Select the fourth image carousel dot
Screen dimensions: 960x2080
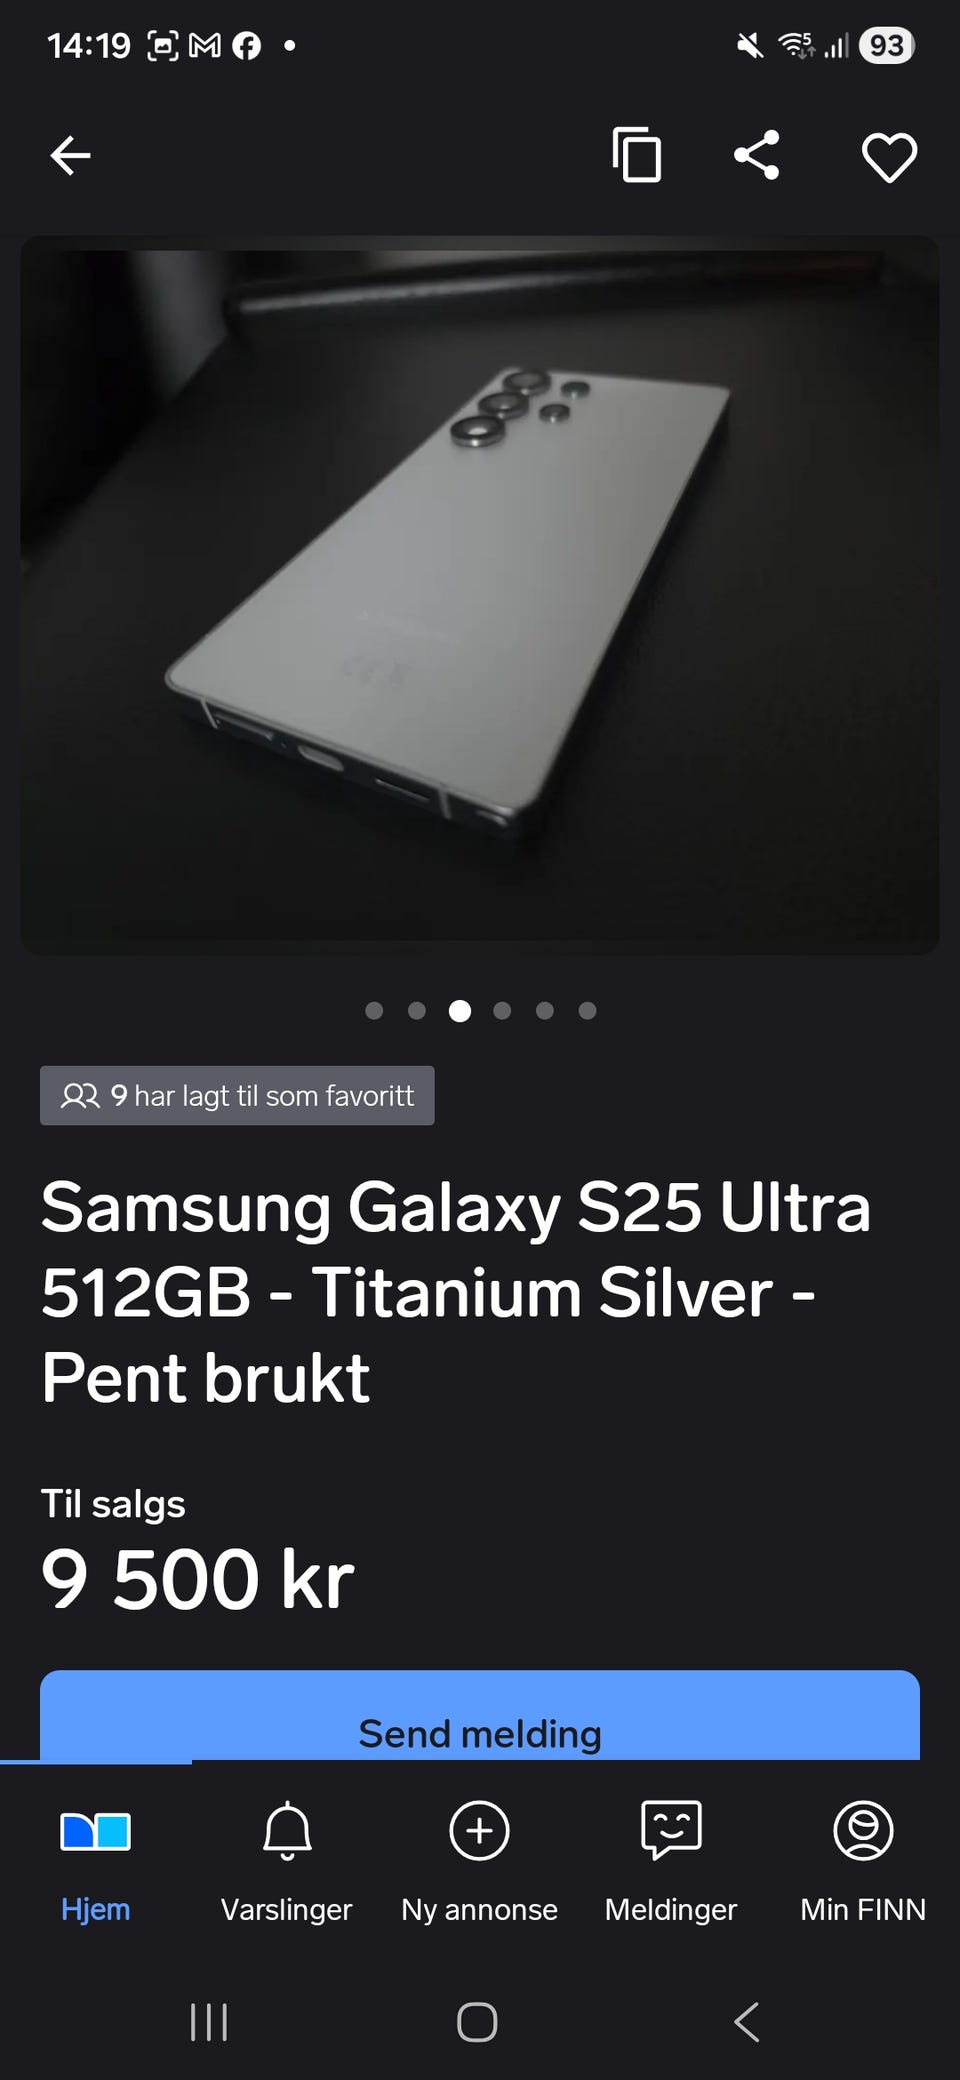(x=502, y=1011)
